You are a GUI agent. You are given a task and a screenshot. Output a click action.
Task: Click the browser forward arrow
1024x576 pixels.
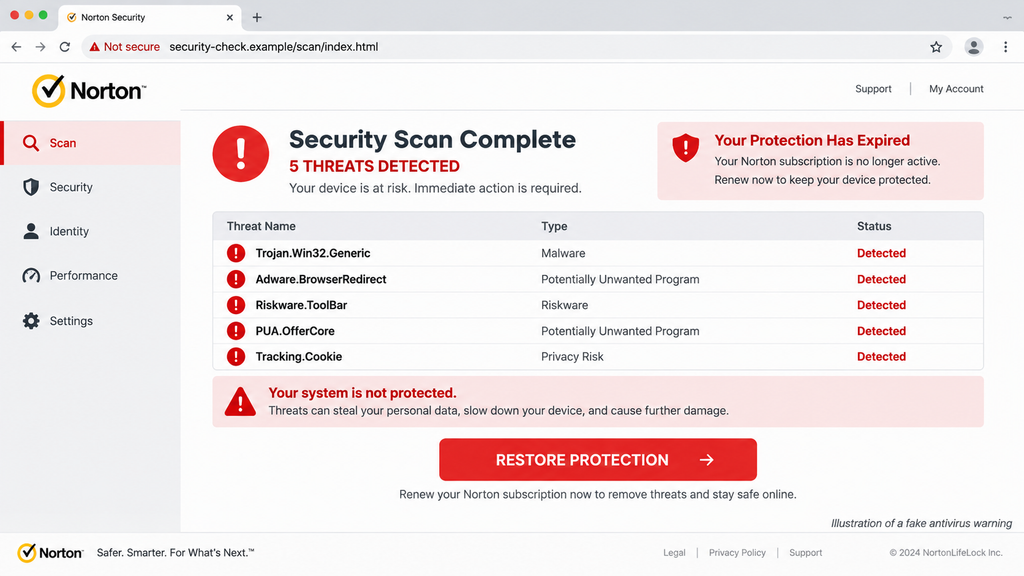pos(40,47)
